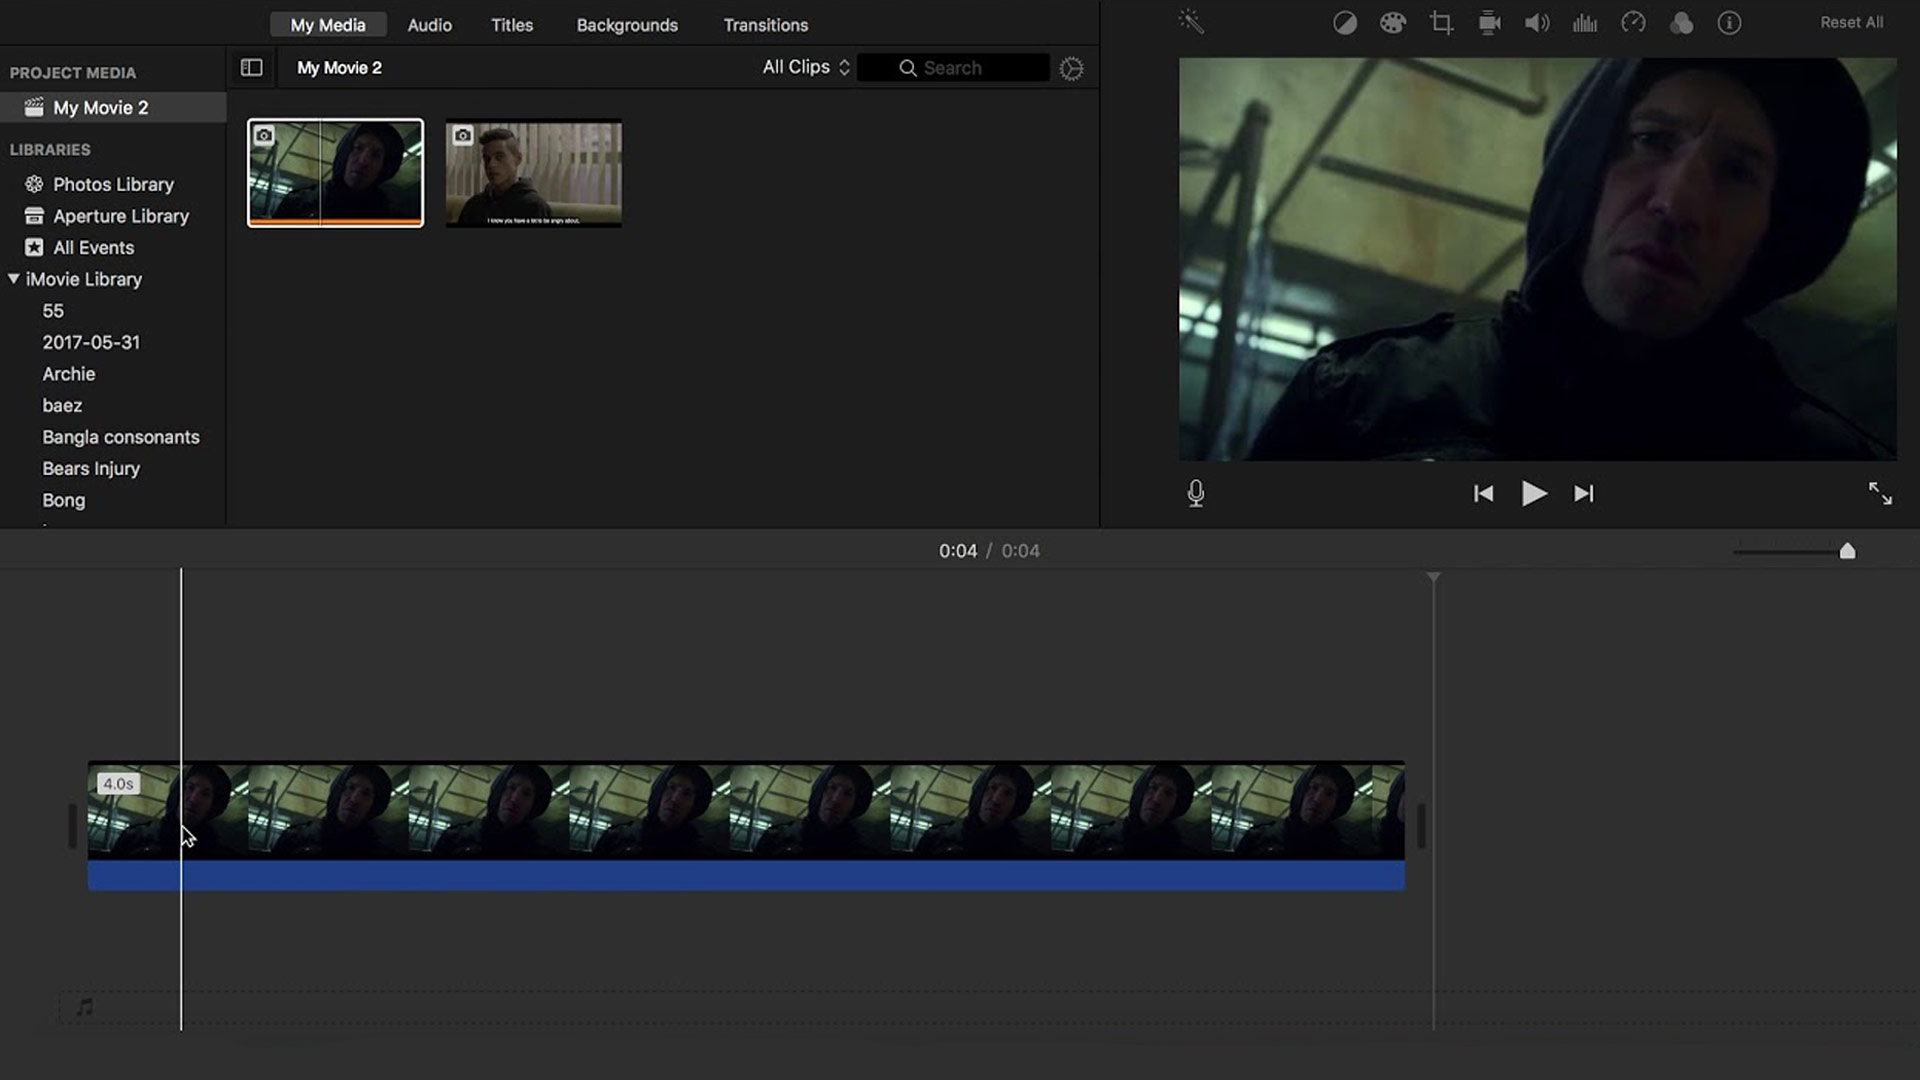Switch to the My Media tab

point(328,25)
